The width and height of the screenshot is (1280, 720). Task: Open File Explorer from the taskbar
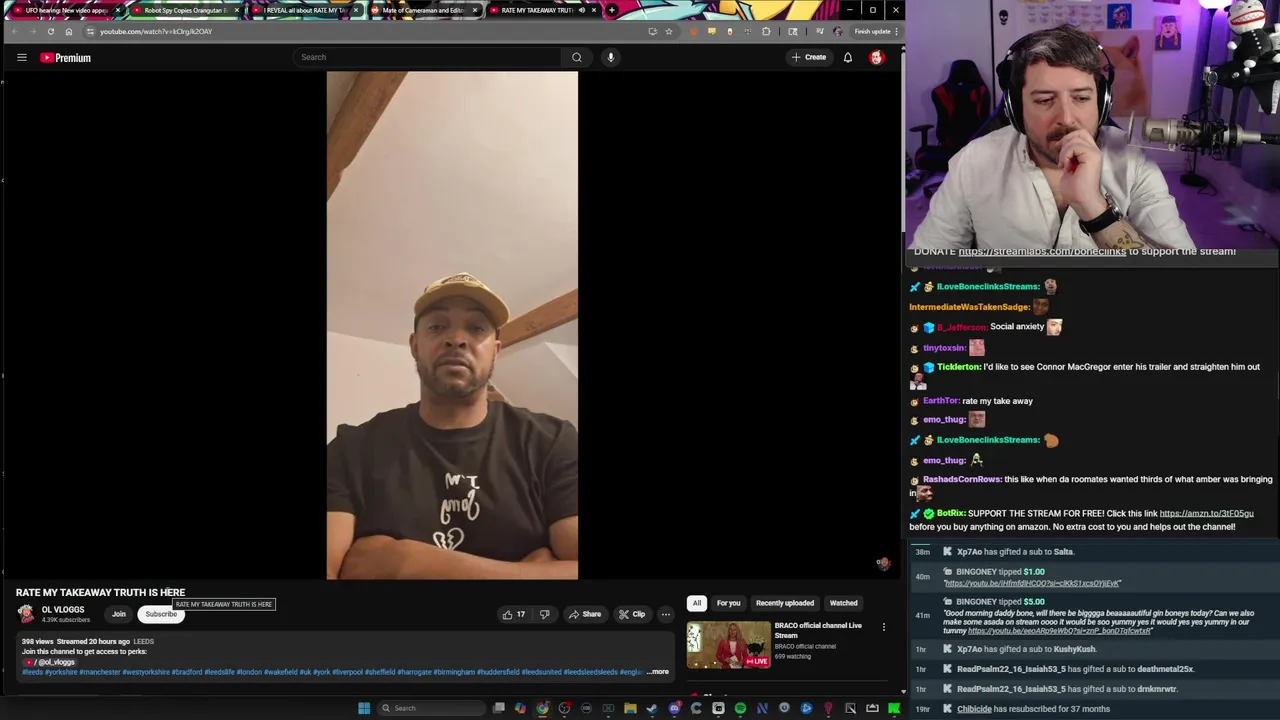coord(630,708)
